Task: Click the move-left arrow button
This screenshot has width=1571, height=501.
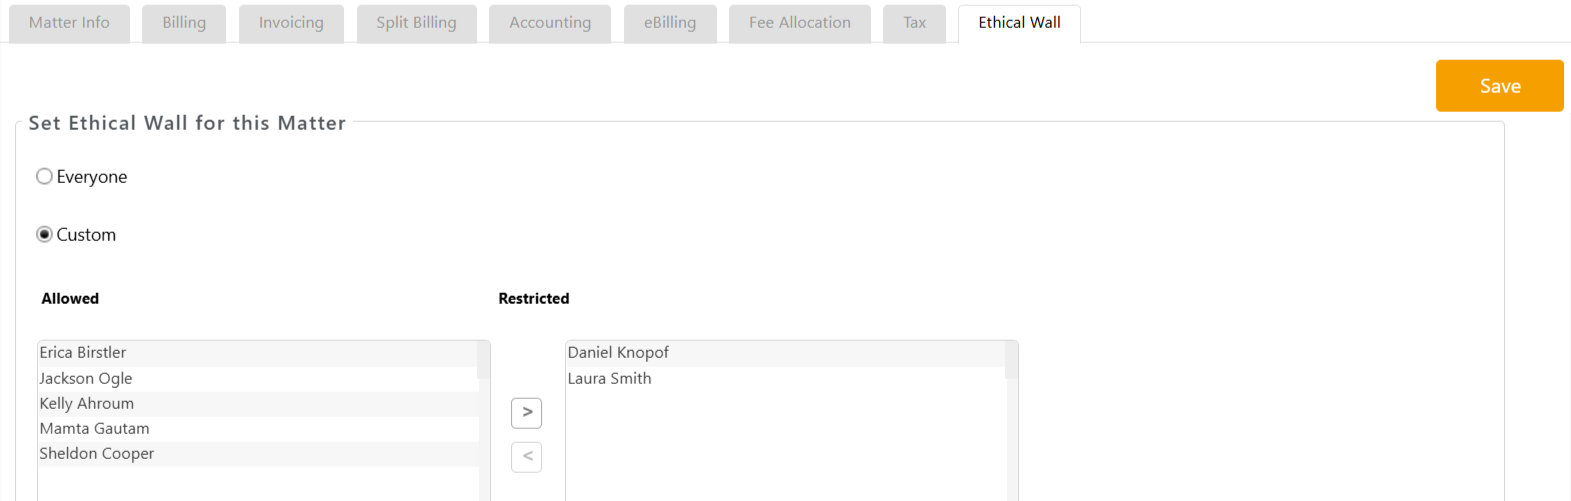Action: click(x=526, y=457)
